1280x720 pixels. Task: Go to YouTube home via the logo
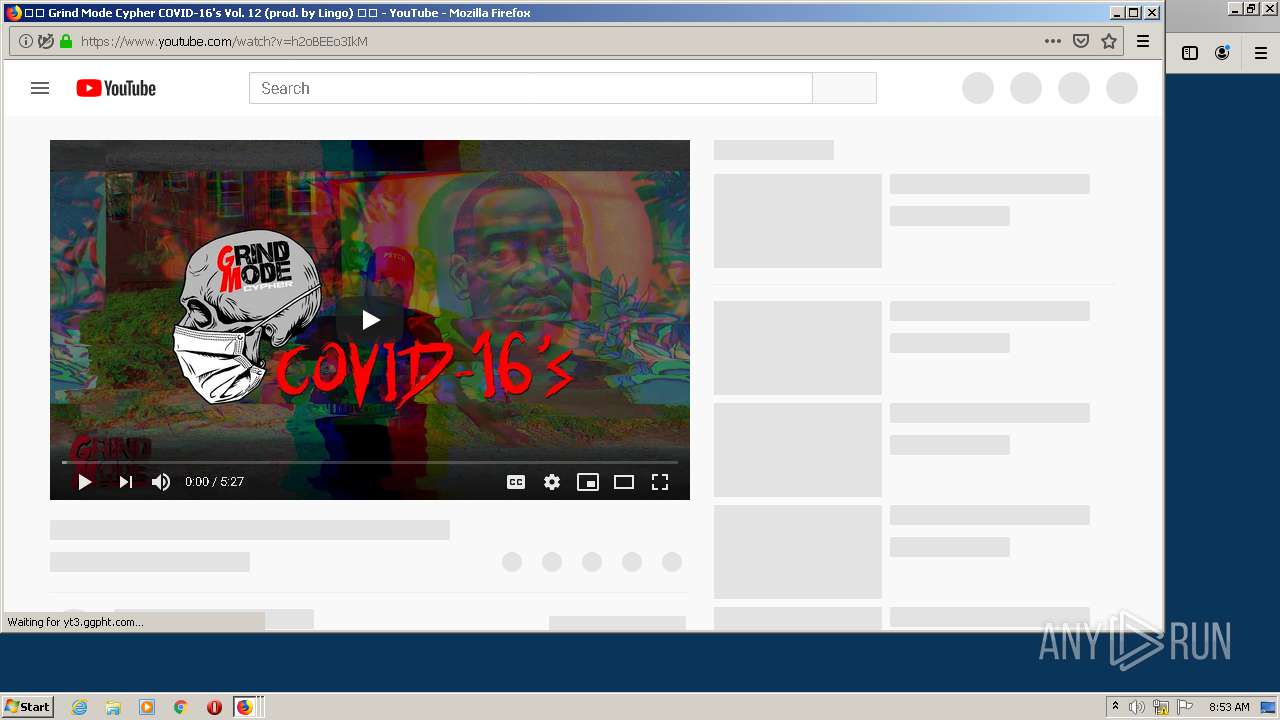pos(116,88)
